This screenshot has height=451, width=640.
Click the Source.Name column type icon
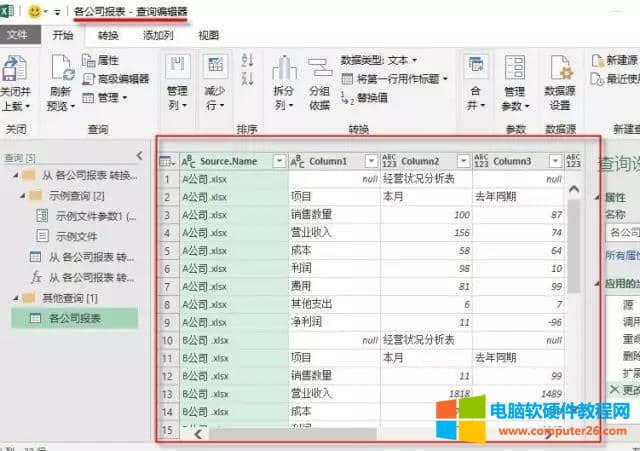pos(189,162)
